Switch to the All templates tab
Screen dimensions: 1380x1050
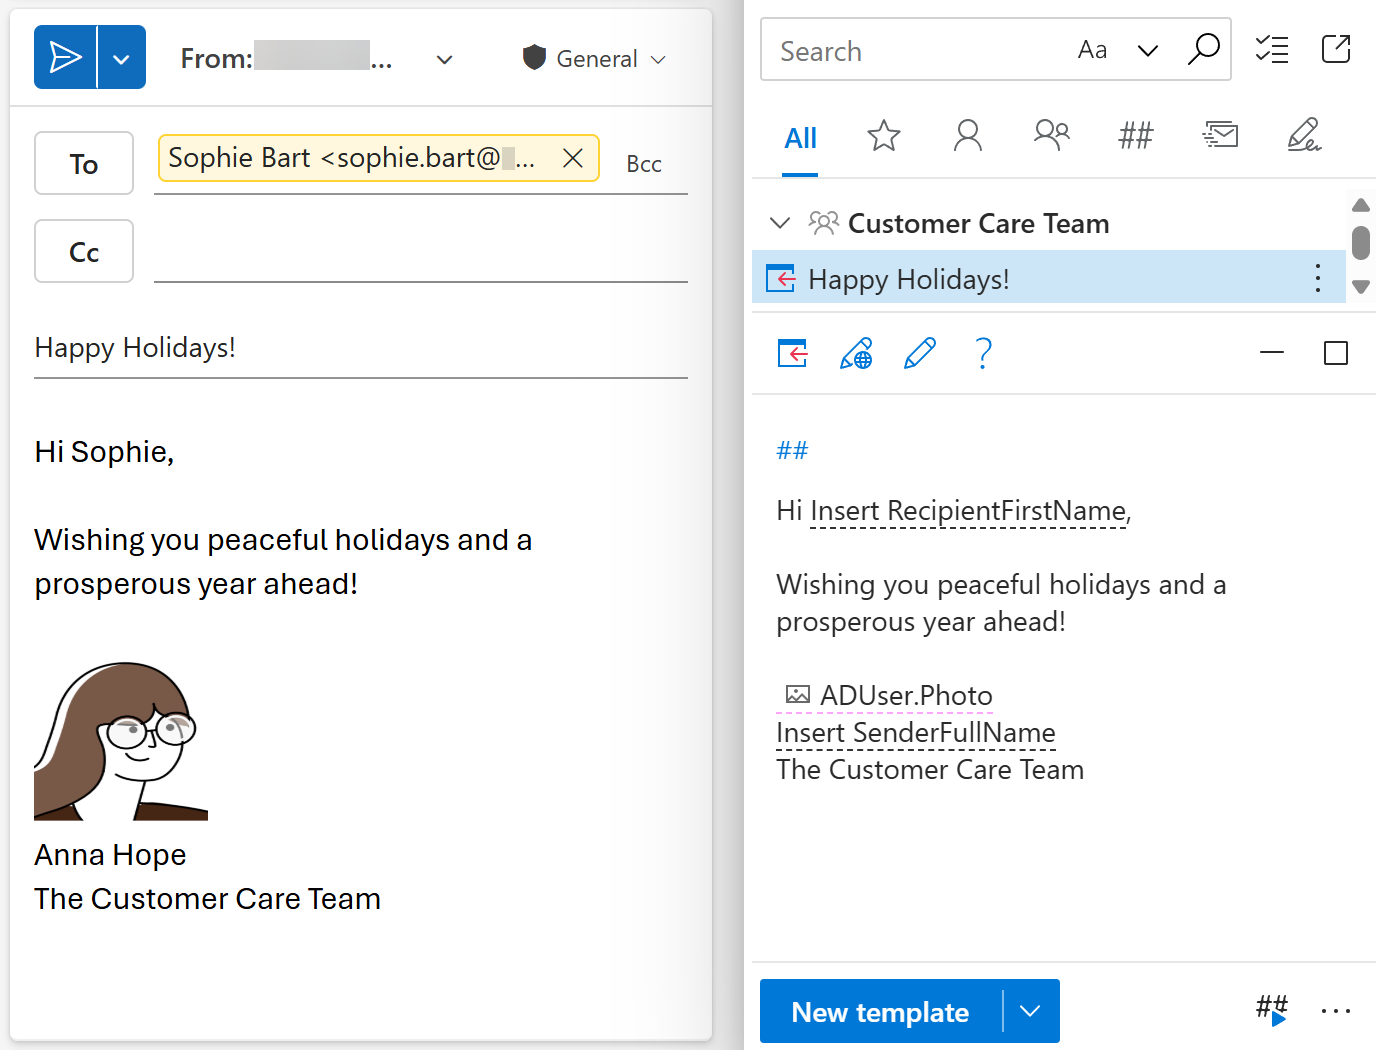tap(800, 138)
